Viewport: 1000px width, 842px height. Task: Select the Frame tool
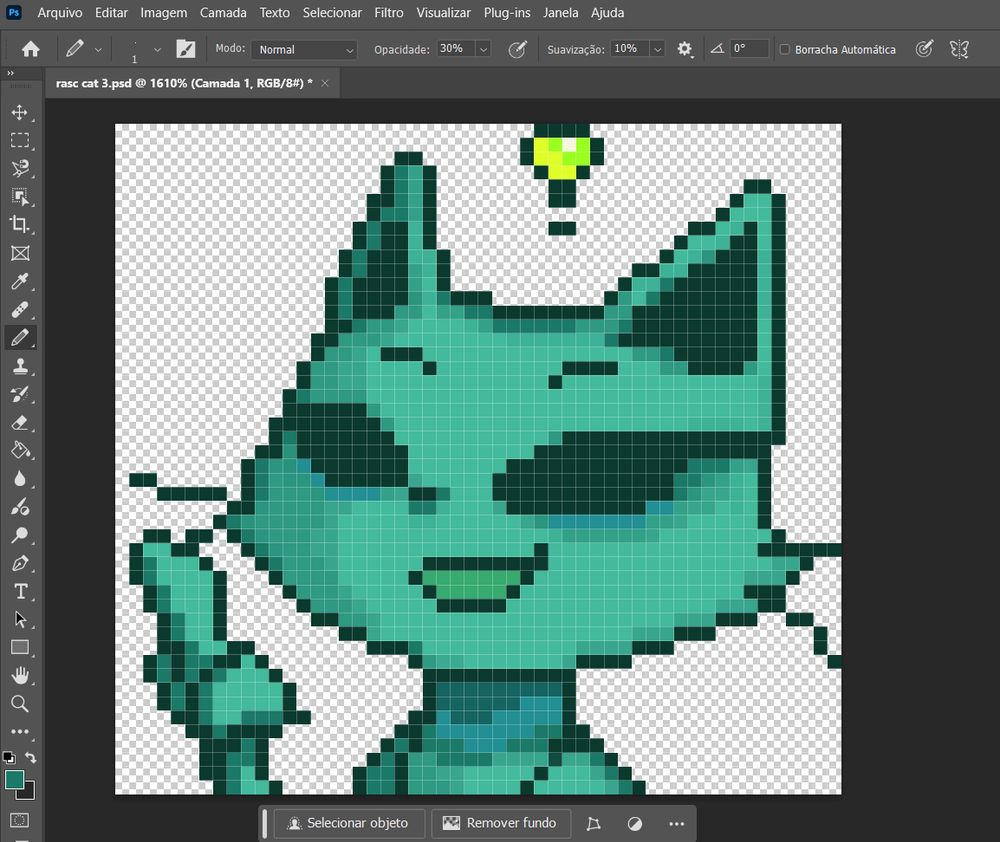(20, 253)
